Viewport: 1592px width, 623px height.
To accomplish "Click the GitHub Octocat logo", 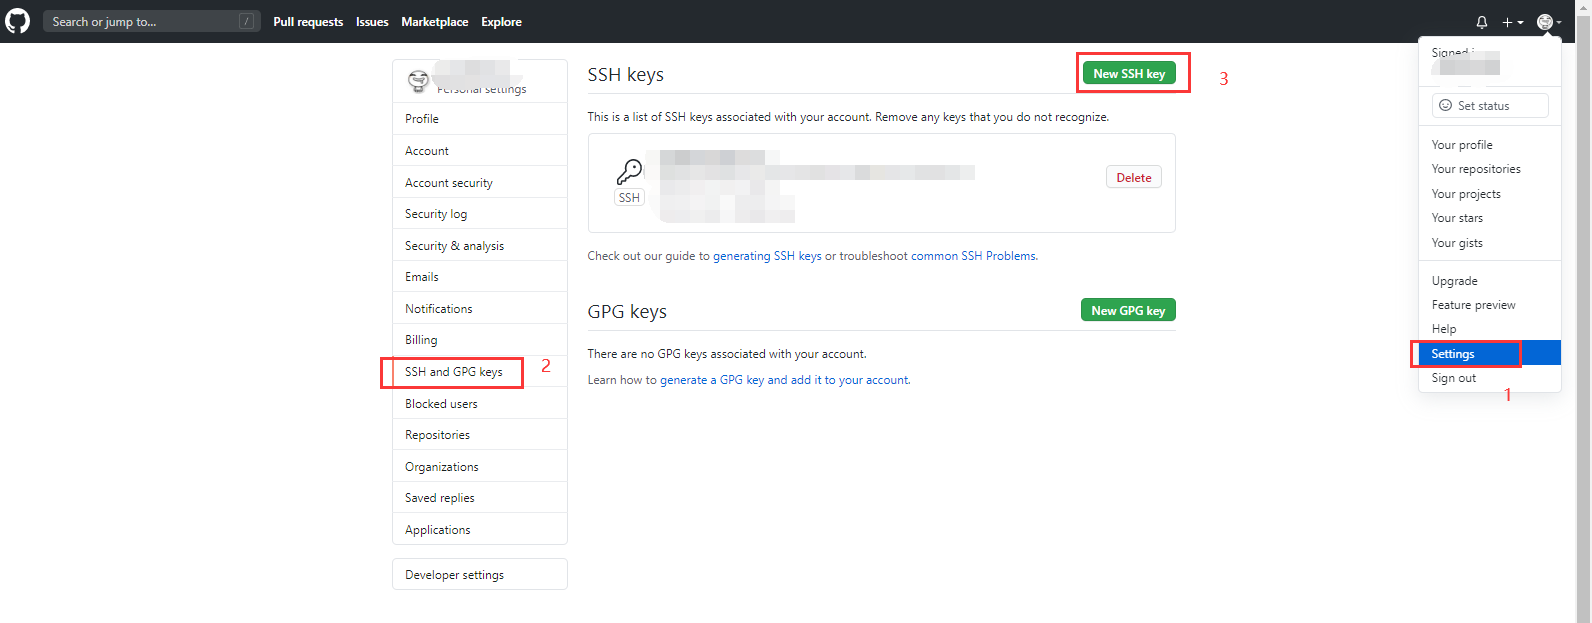I will tap(18, 21).
